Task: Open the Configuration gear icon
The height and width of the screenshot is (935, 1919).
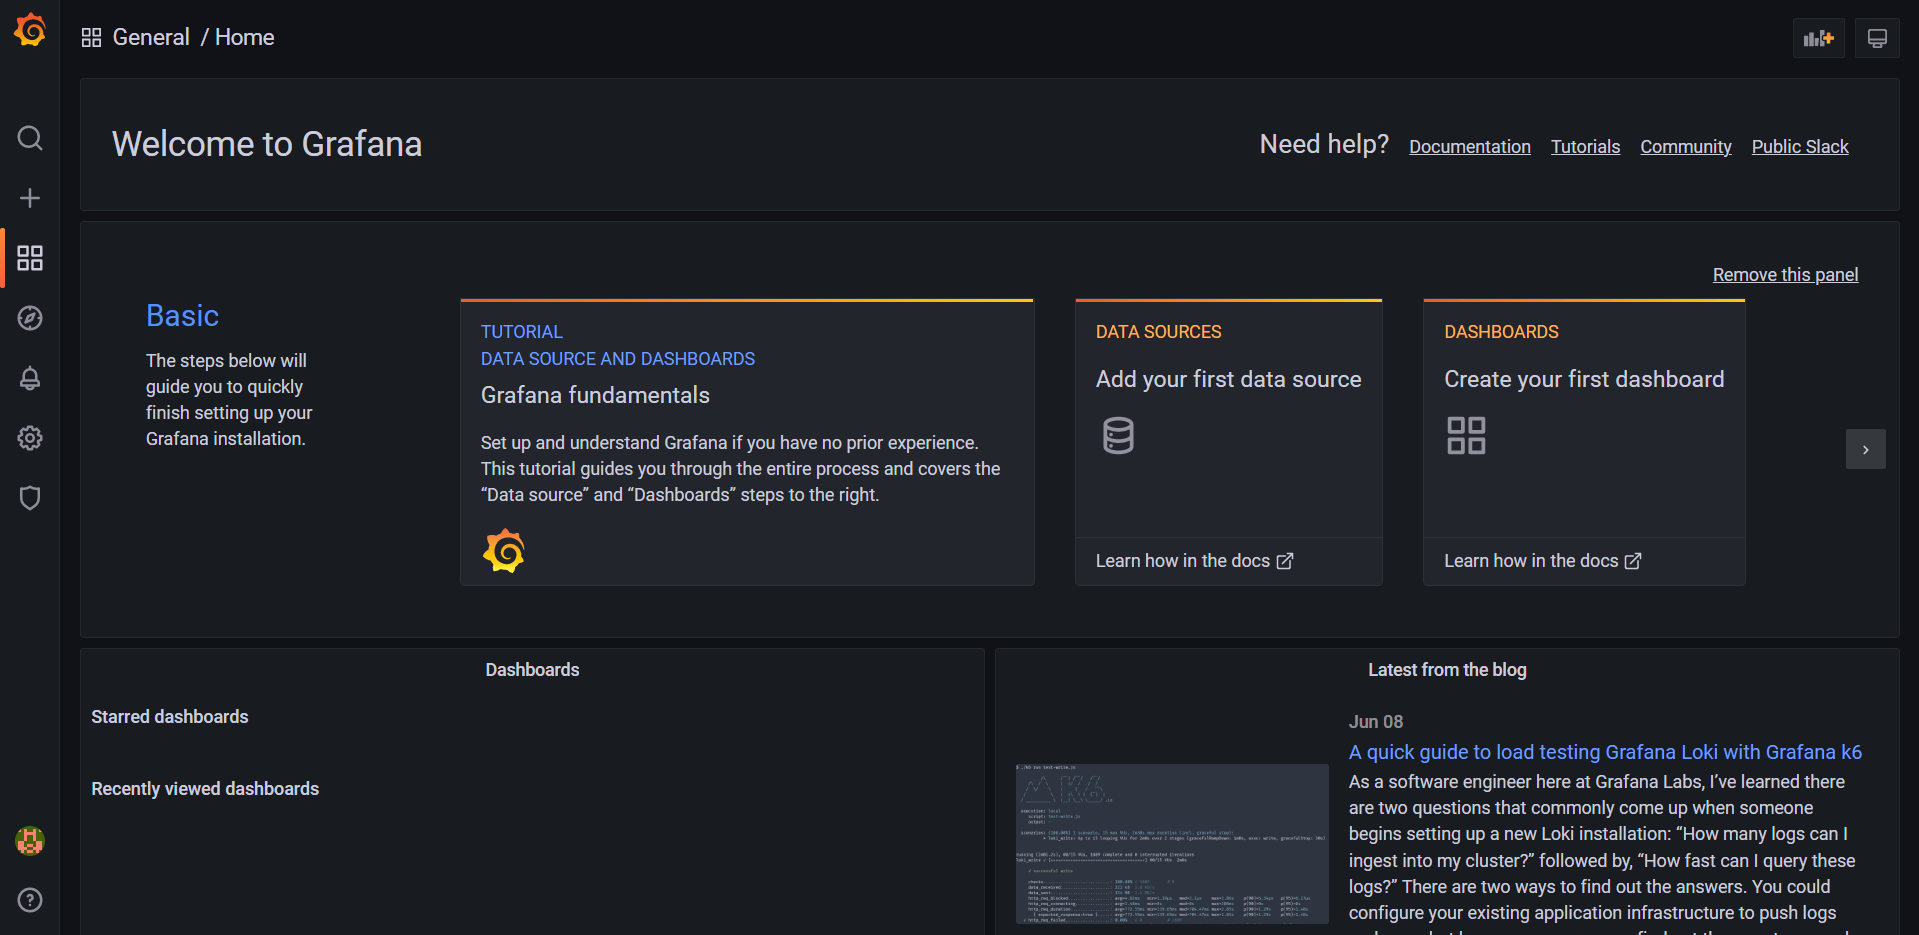Action: (x=30, y=438)
